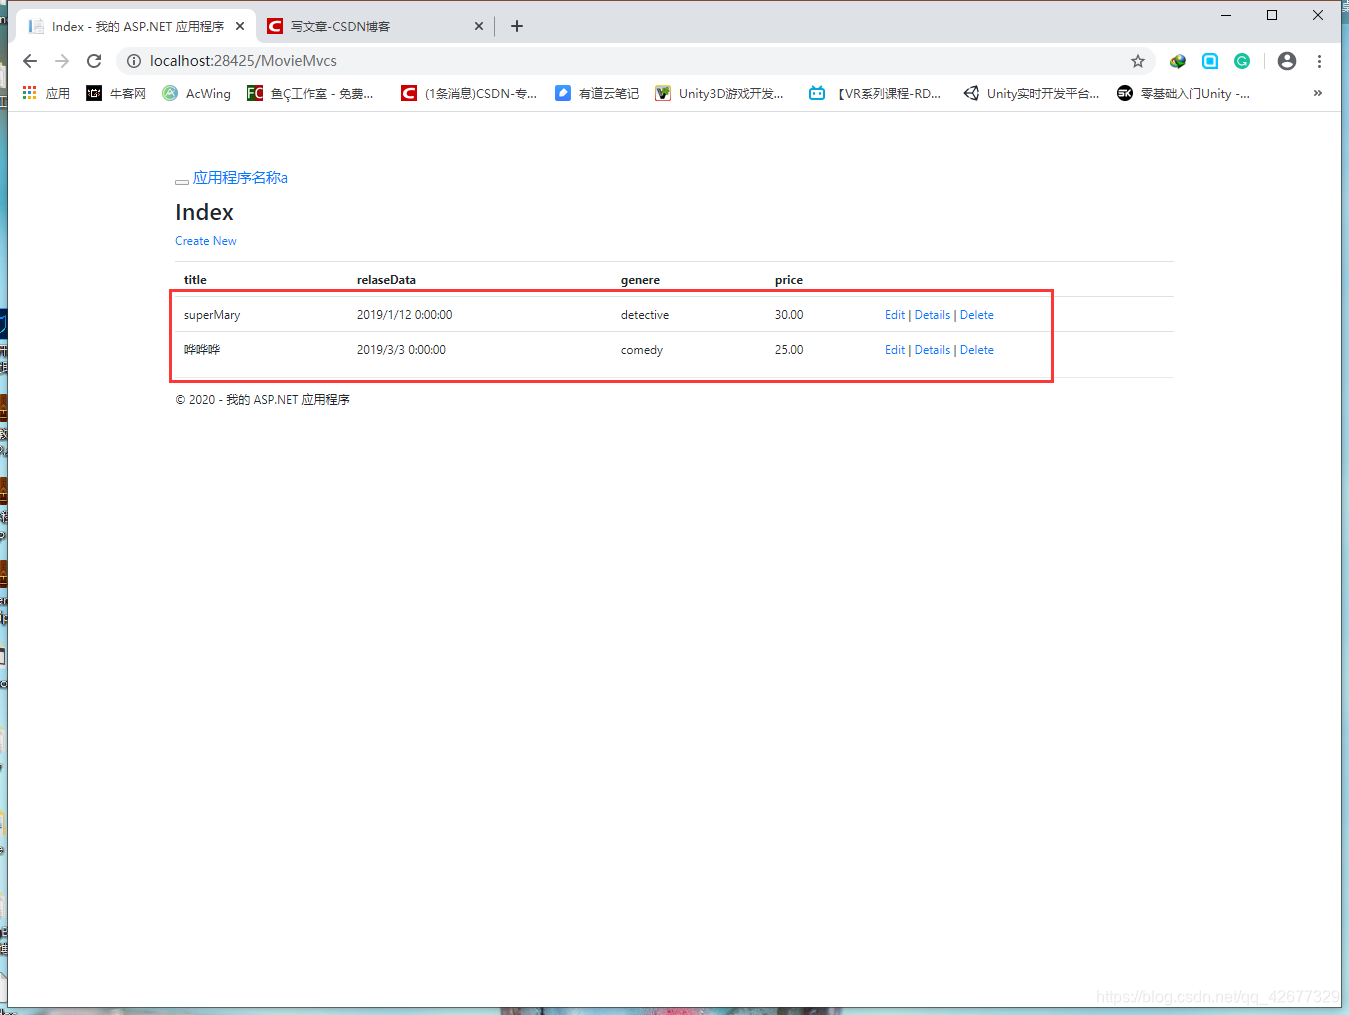
Task: Open the Unity实时开发平台 bookmark
Action: click(x=1031, y=93)
